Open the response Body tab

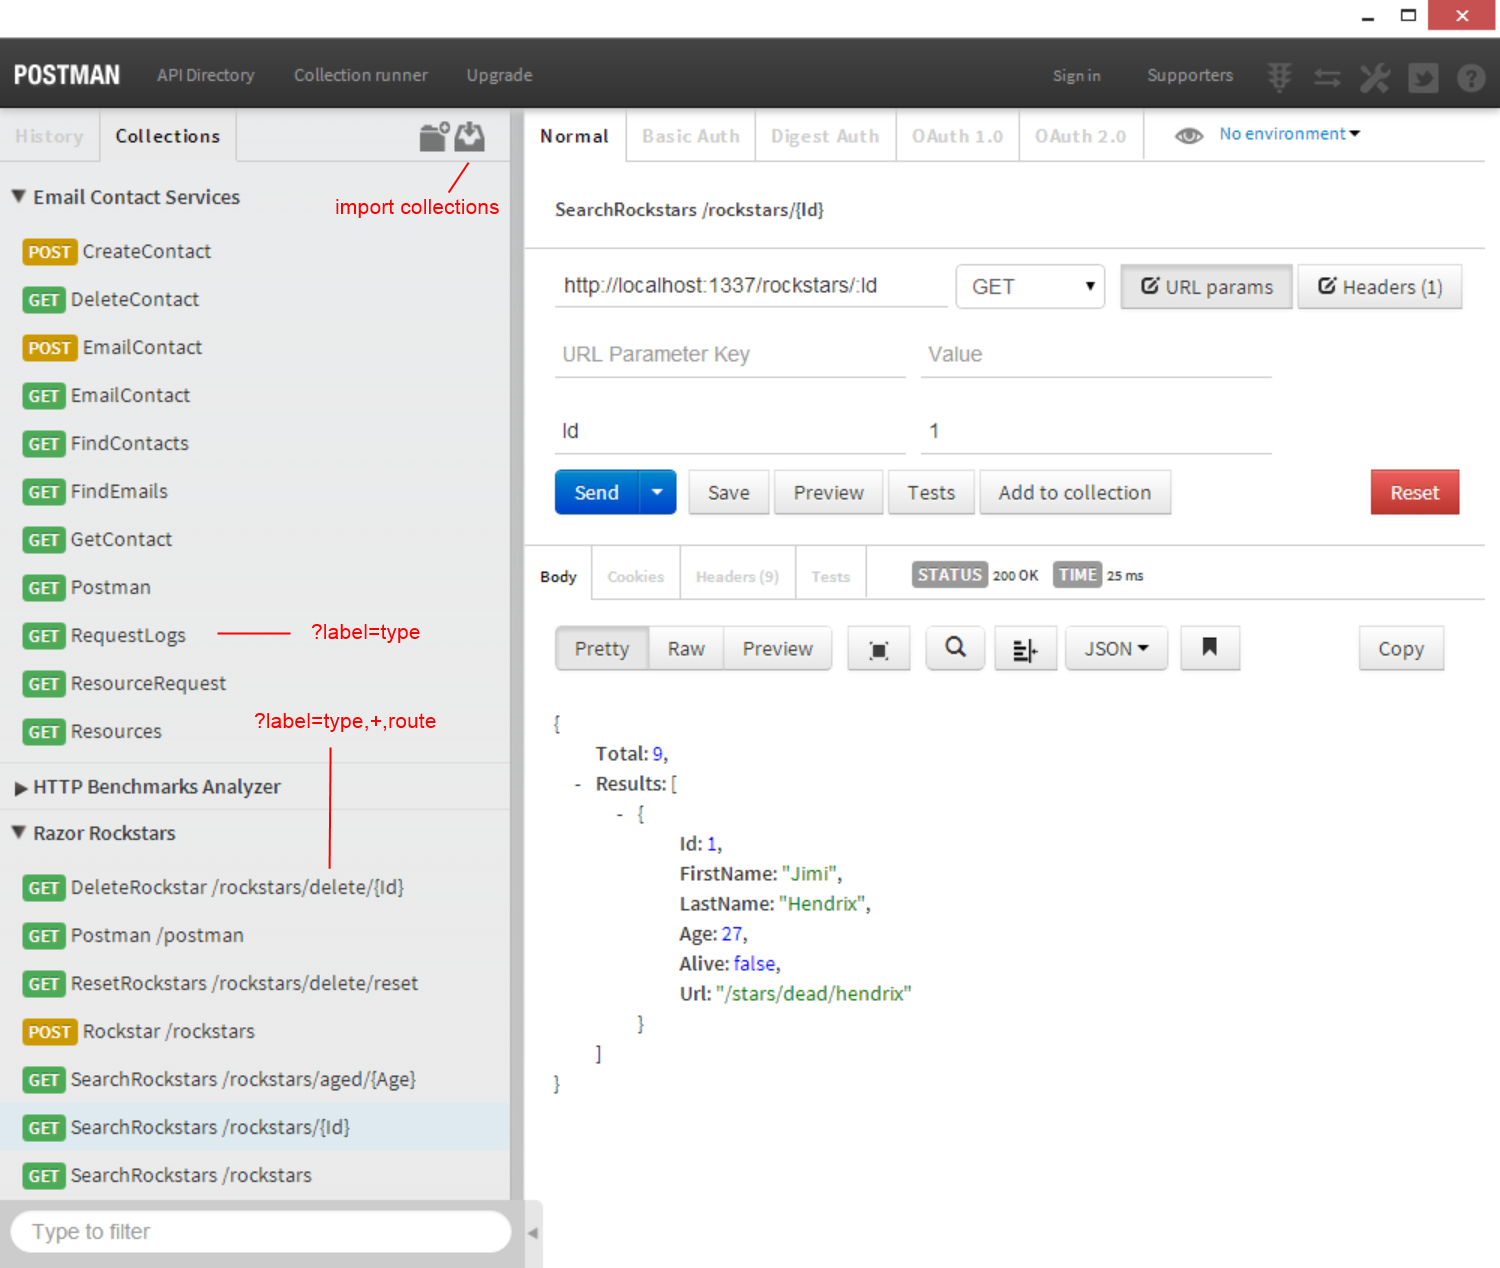(558, 577)
